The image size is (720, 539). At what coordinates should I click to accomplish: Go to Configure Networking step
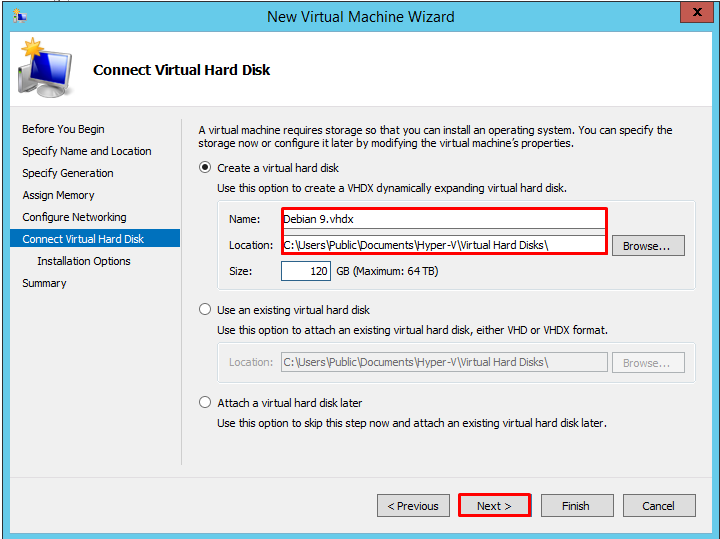[74, 217]
